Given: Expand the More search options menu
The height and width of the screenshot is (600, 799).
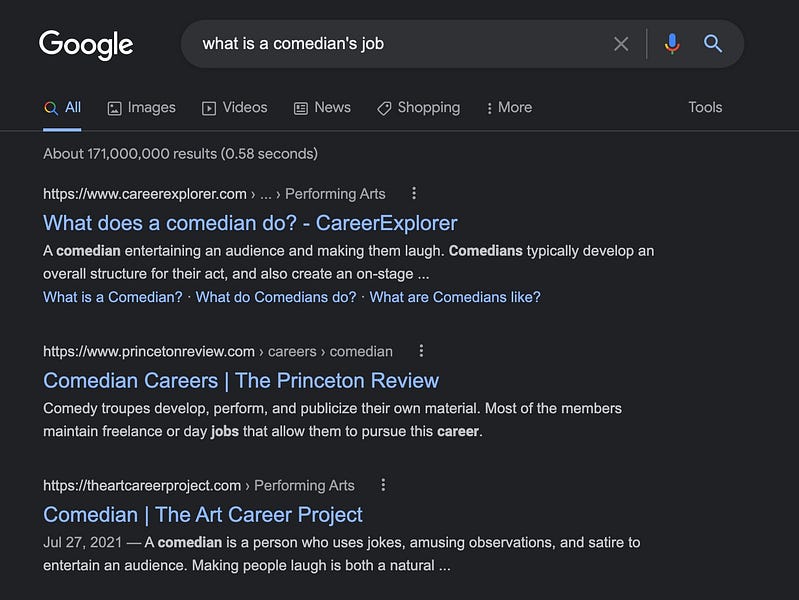Looking at the screenshot, I should [509, 108].
